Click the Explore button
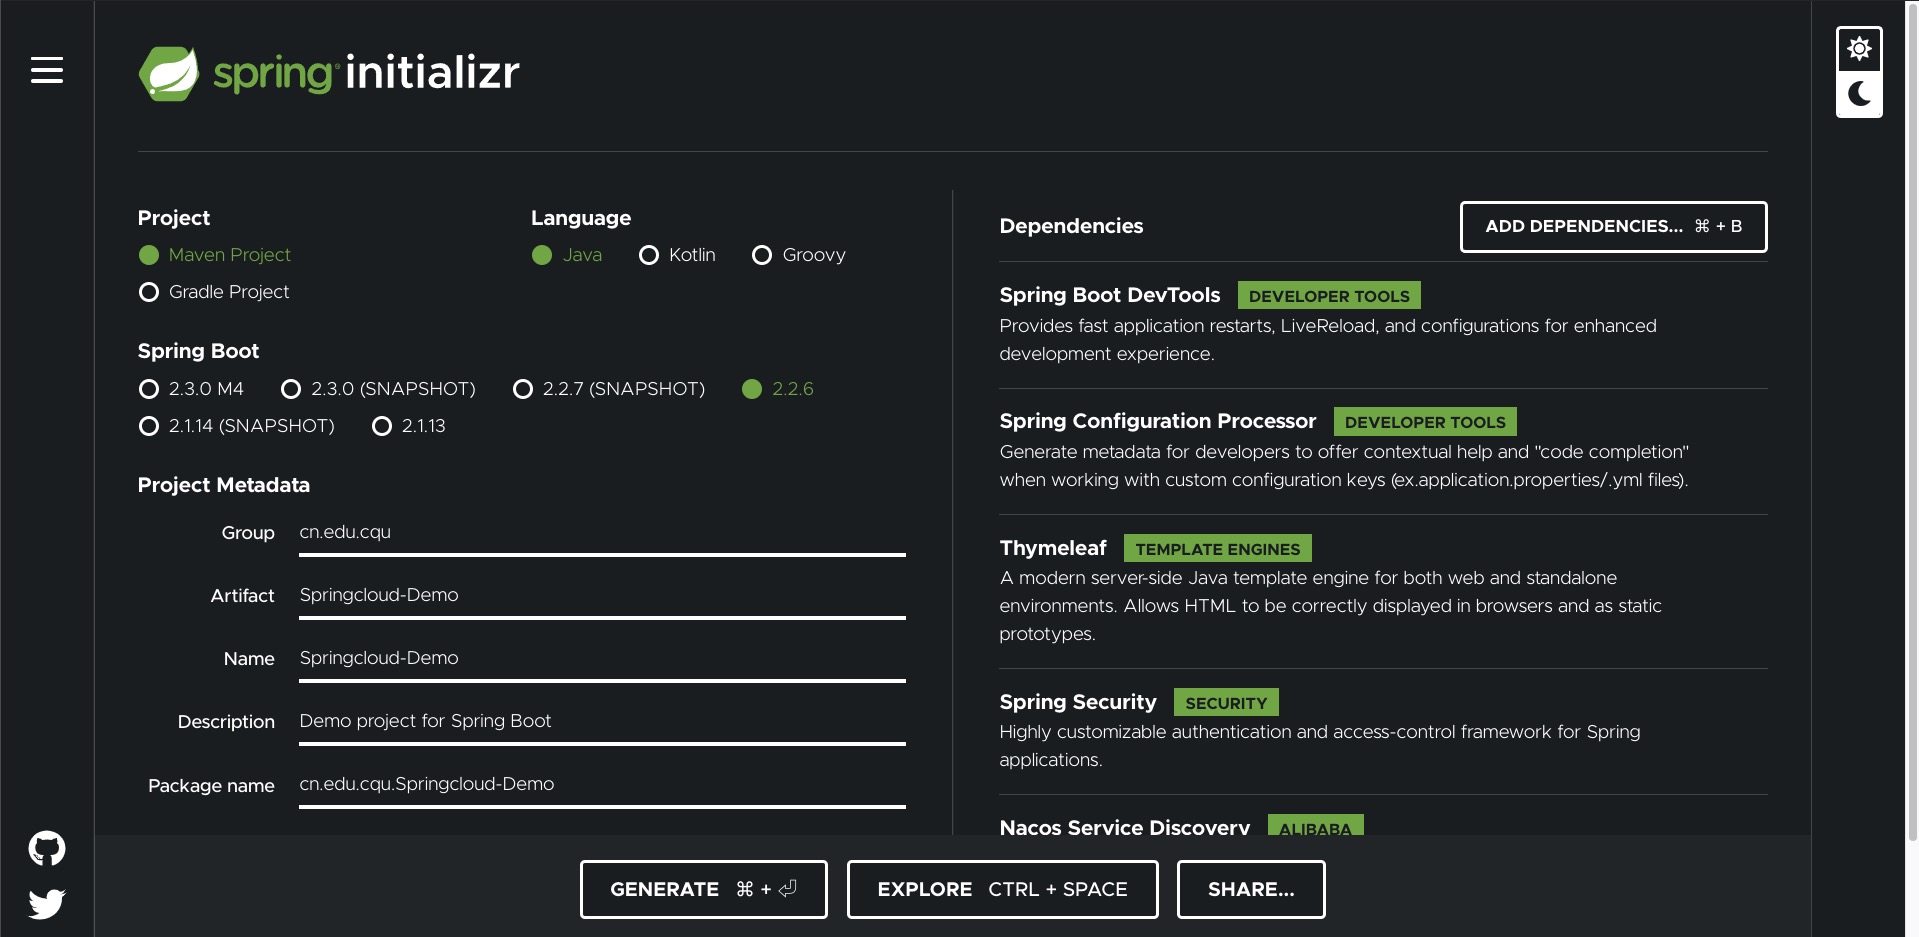 coord(1002,889)
